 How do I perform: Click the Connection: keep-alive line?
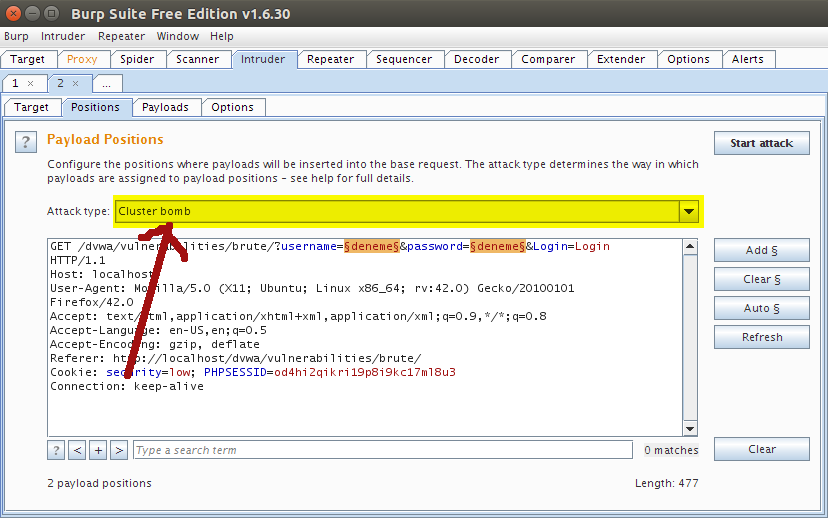tap(127, 387)
